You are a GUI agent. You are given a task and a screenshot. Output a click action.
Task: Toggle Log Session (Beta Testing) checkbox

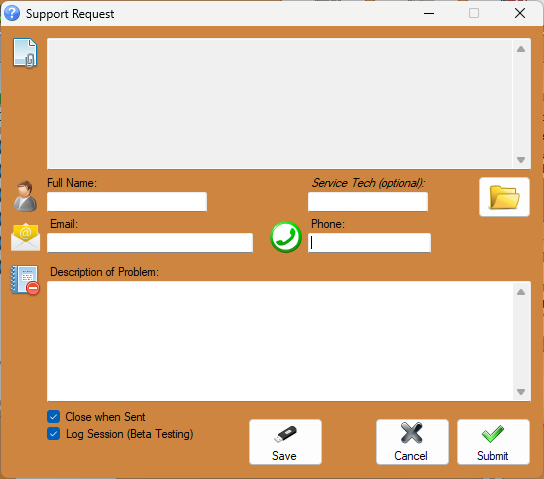tap(53, 434)
